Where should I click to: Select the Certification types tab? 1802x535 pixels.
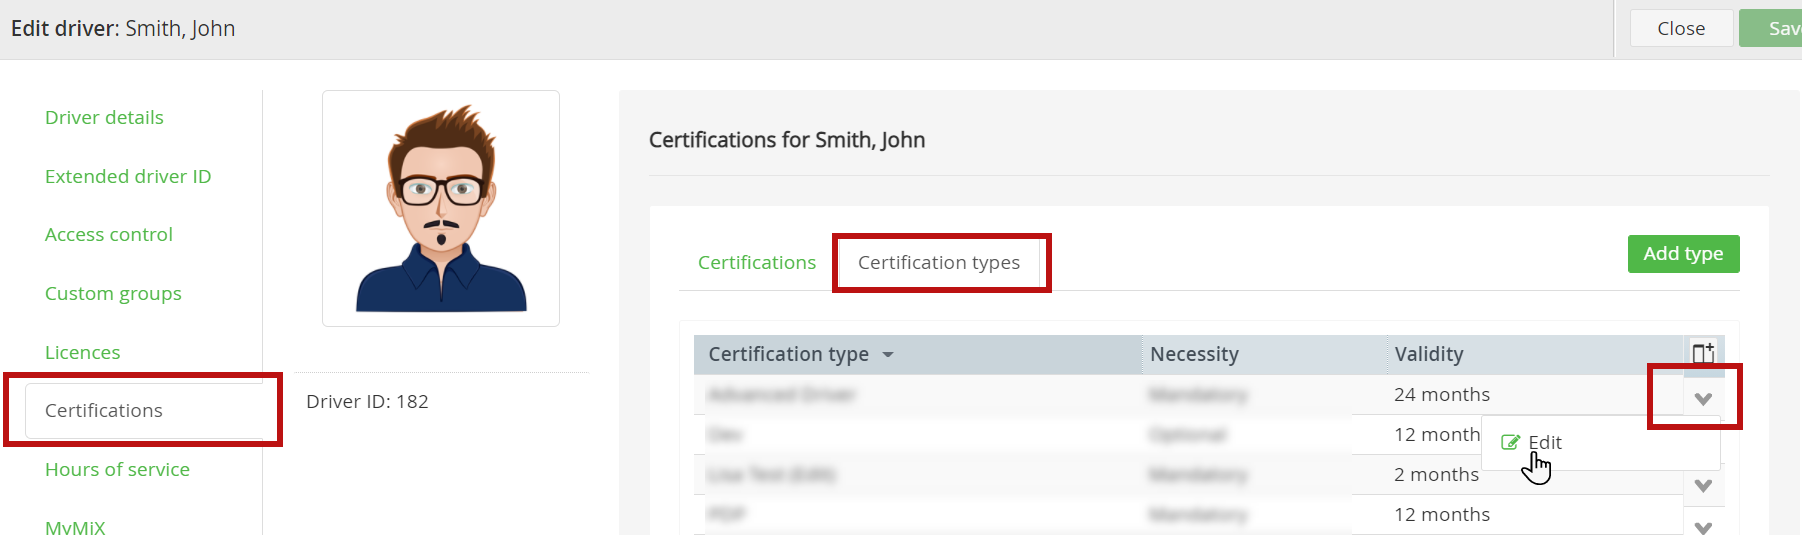click(x=939, y=262)
